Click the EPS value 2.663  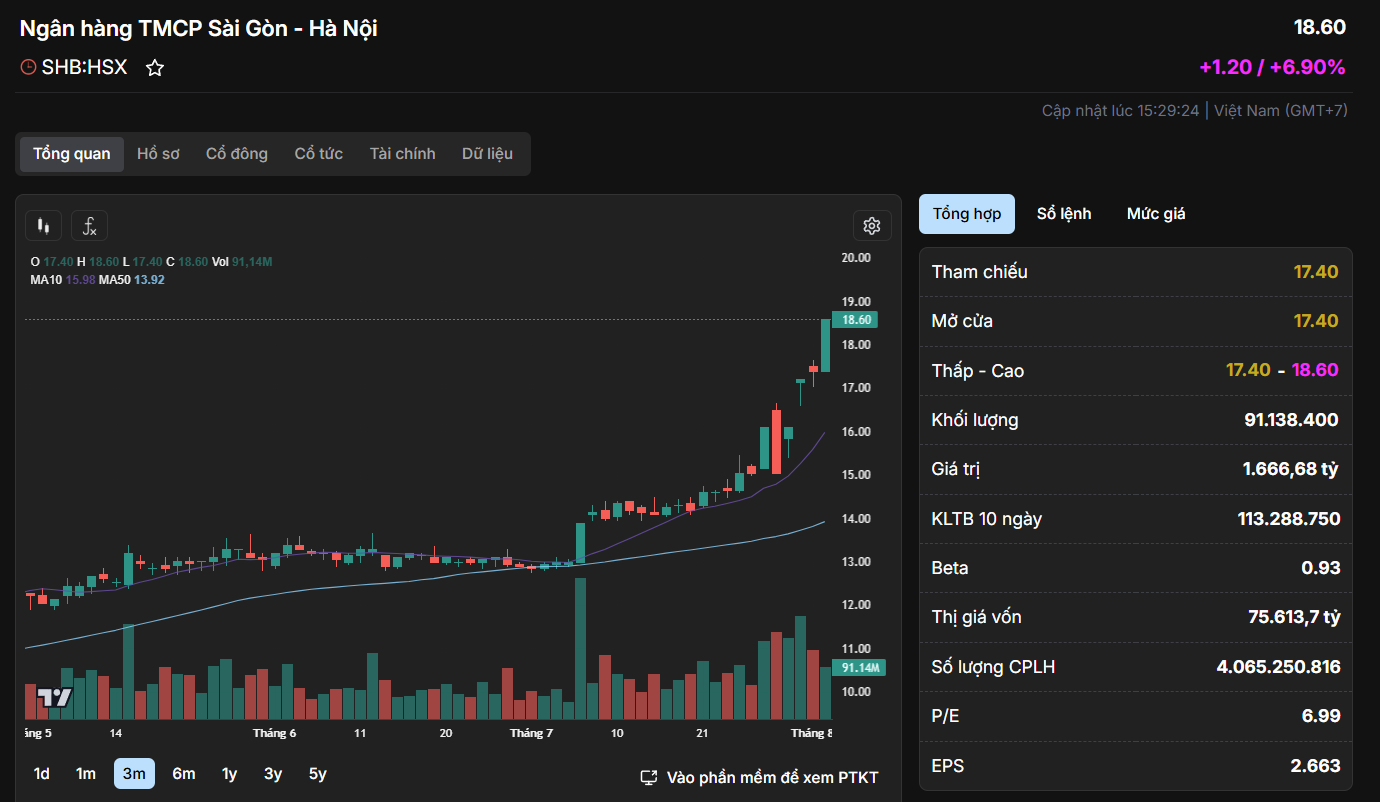coord(1315,766)
